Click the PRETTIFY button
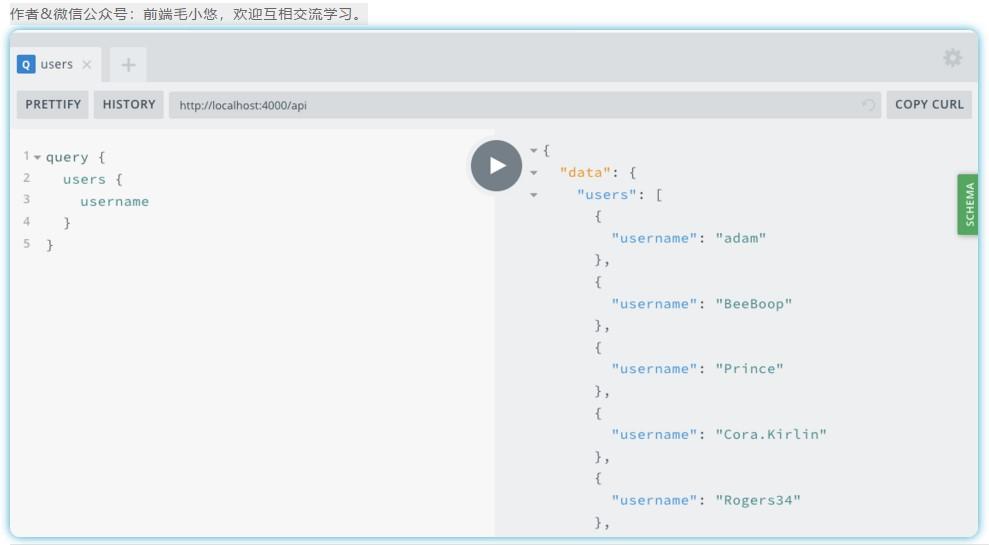 pos(53,105)
